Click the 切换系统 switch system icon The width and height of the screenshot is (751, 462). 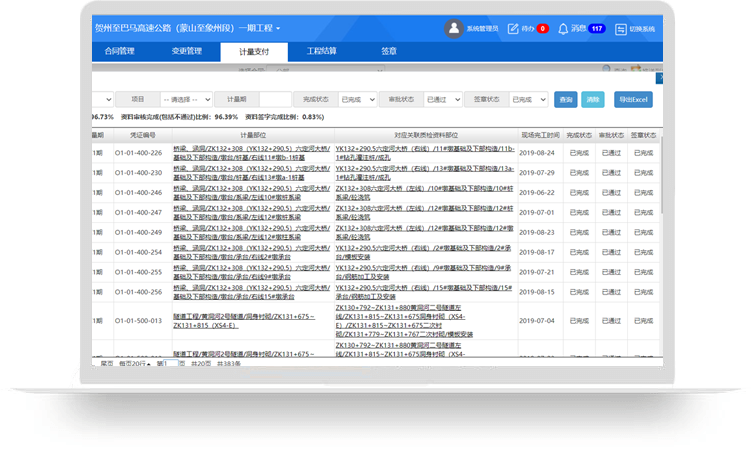620,28
